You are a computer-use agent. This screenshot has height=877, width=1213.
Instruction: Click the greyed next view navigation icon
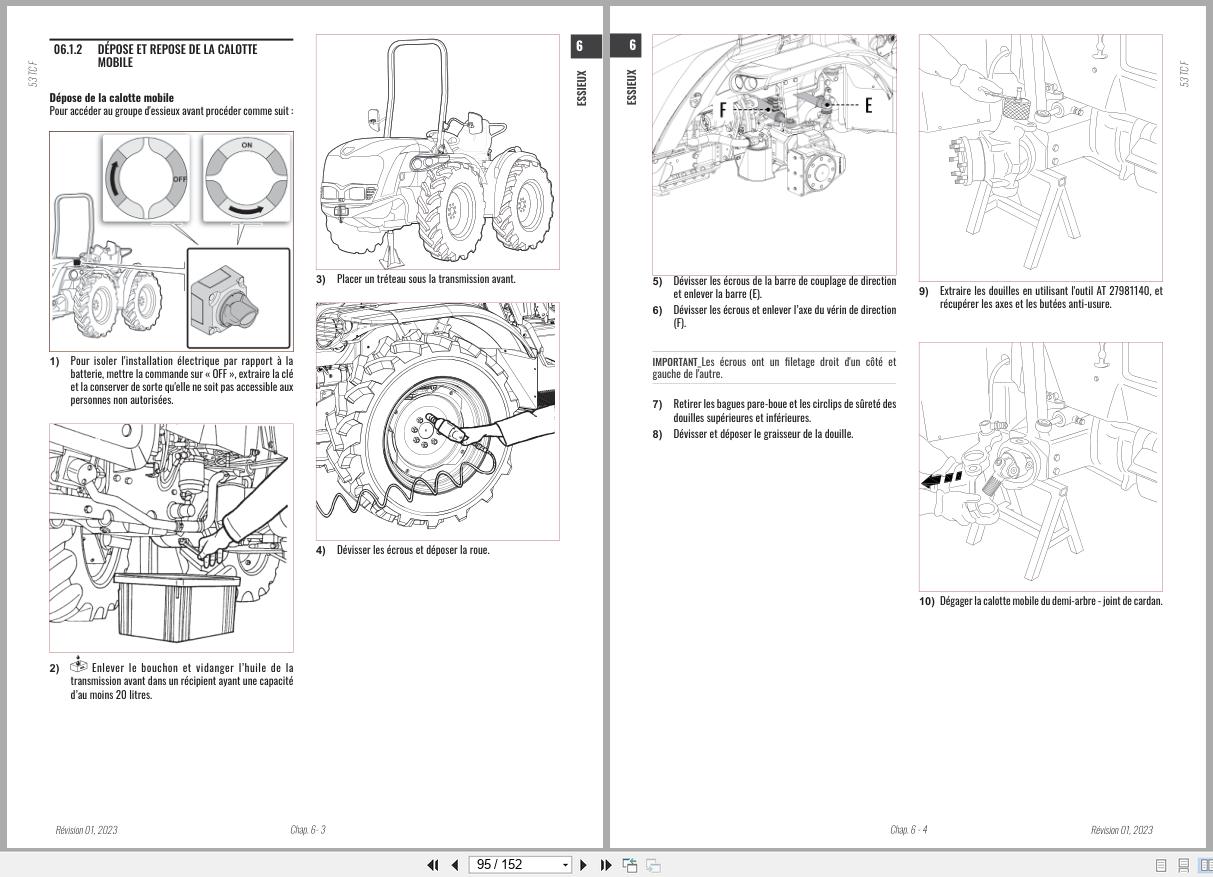(x=653, y=865)
